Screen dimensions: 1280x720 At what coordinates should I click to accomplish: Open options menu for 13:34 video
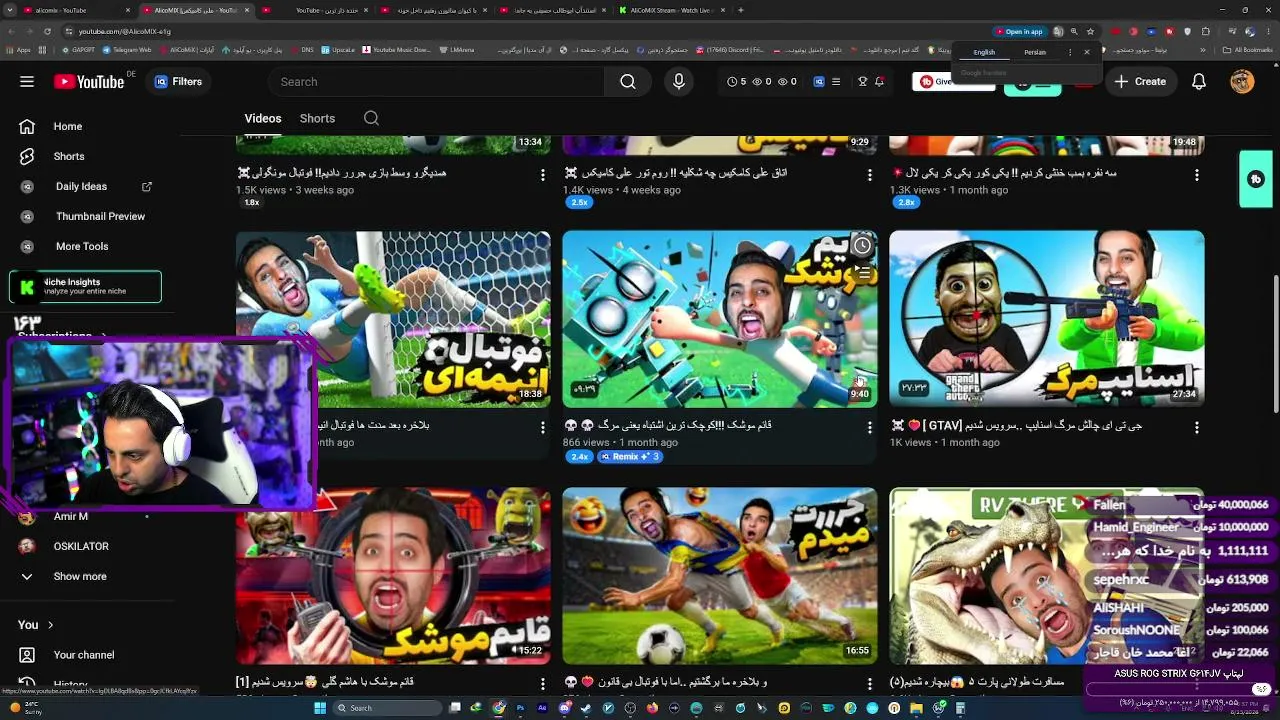(x=543, y=175)
